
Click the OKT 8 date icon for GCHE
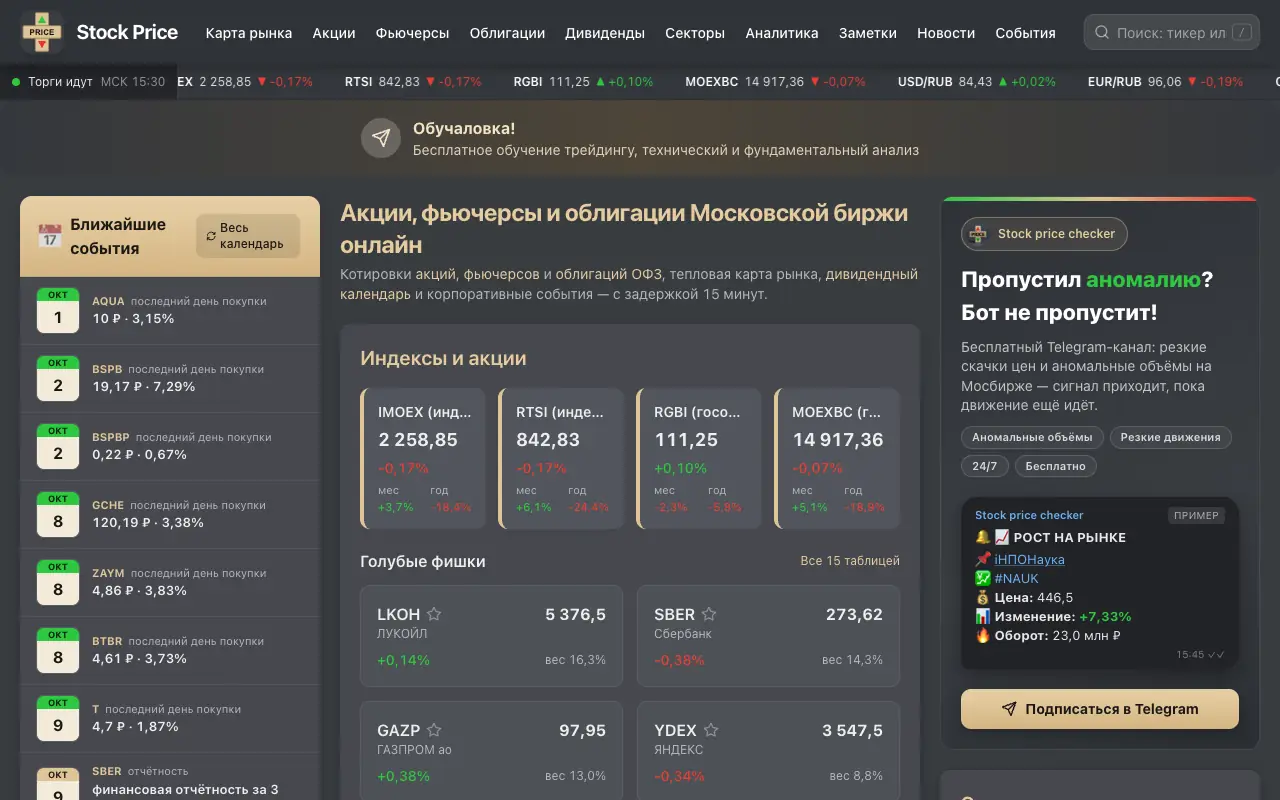click(58, 514)
